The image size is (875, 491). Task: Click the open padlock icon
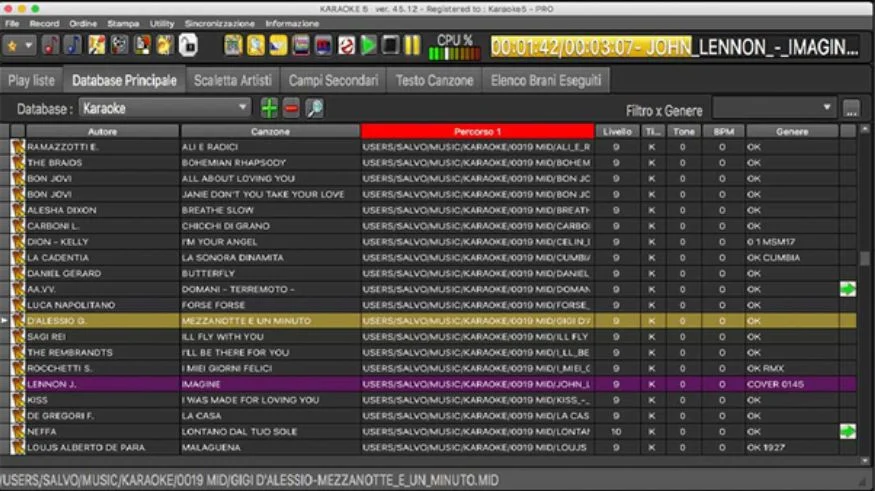coord(188,45)
